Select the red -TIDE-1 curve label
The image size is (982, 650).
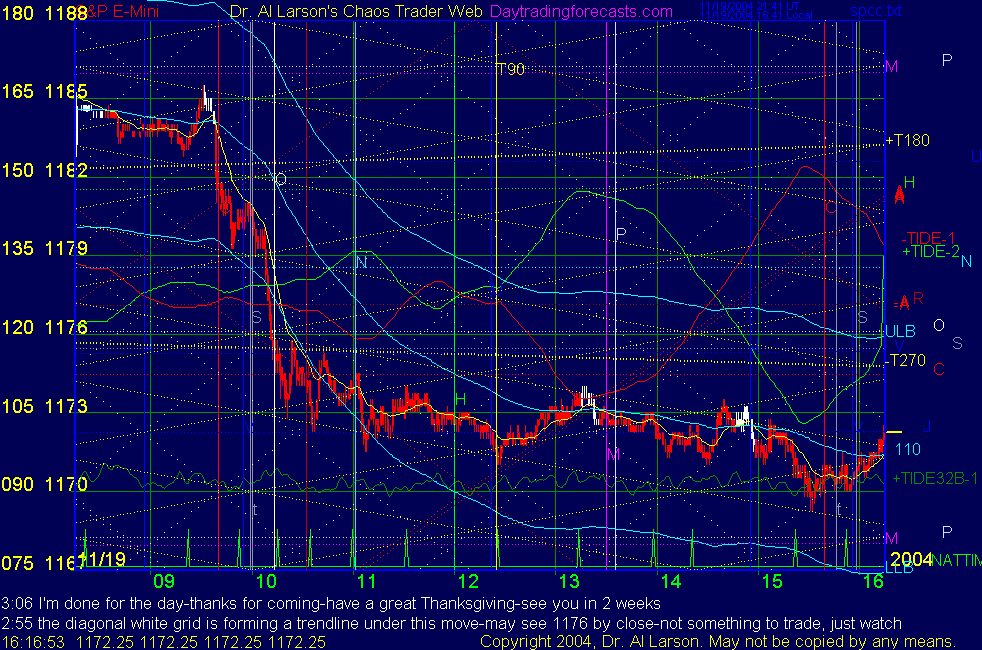pyautogui.click(x=928, y=238)
